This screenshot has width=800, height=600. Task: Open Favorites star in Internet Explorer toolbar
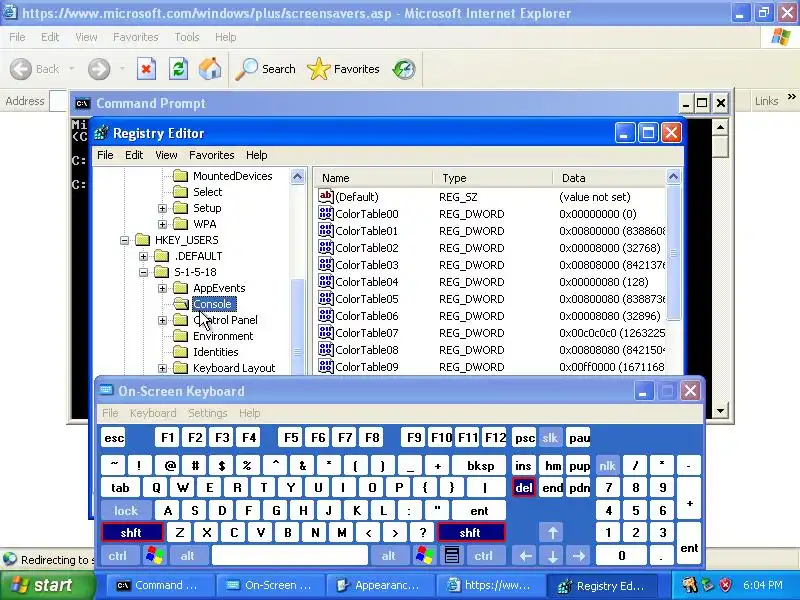coord(343,69)
